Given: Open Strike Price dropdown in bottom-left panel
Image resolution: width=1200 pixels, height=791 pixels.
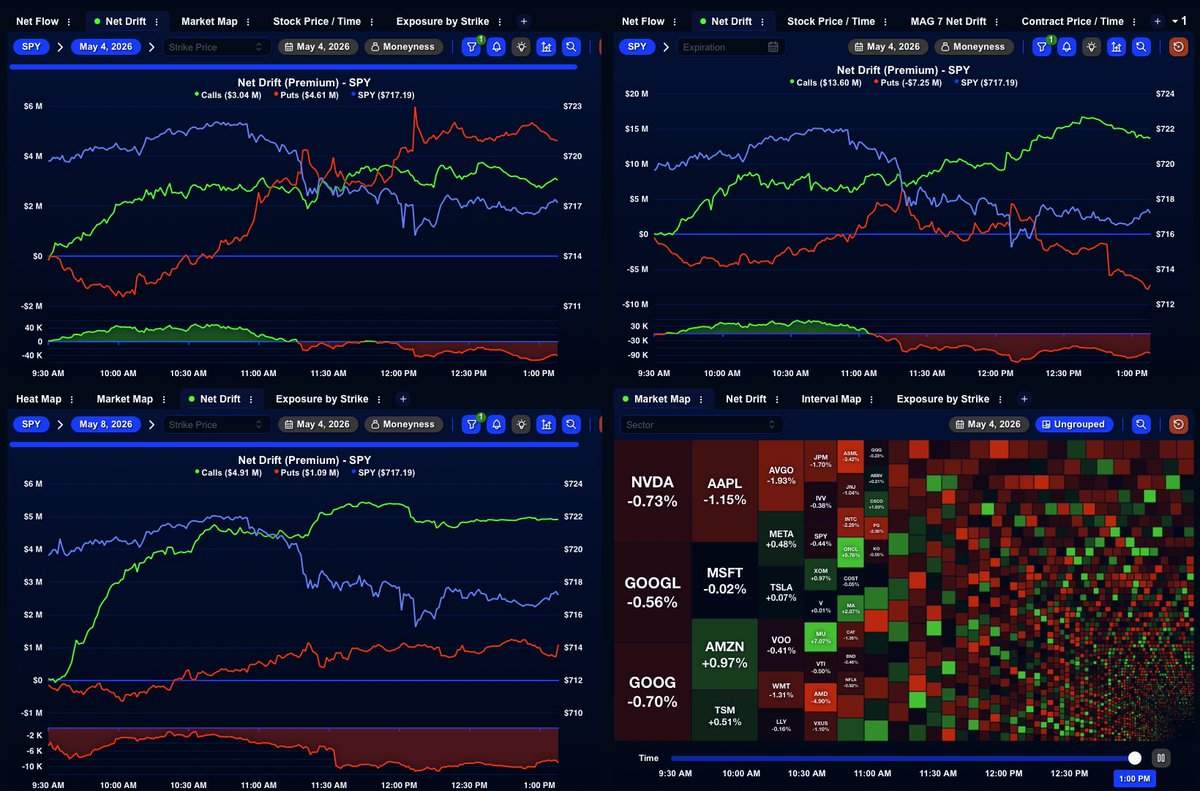Looking at the screenshot, I should (216, 424).
